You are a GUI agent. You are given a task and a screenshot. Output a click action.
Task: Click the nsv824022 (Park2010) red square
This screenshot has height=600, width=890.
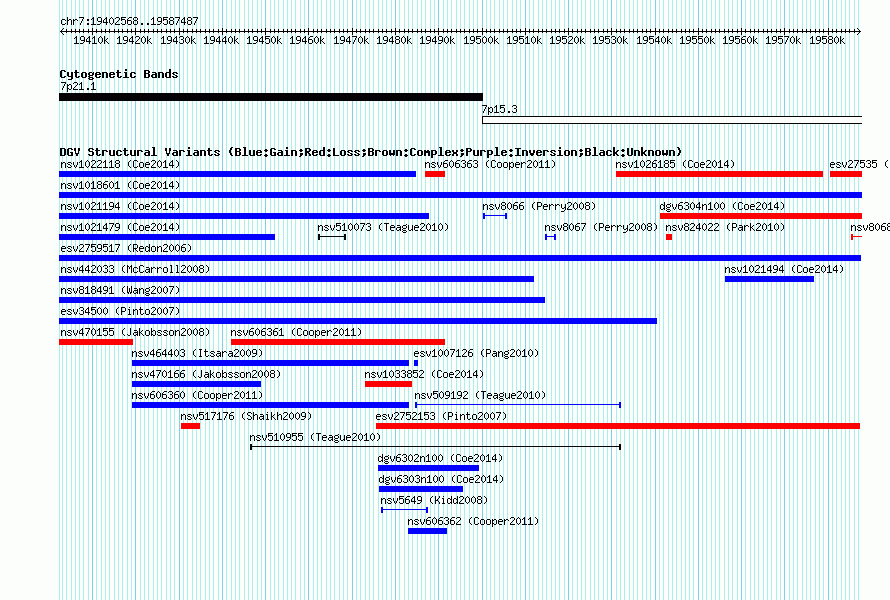669,237
